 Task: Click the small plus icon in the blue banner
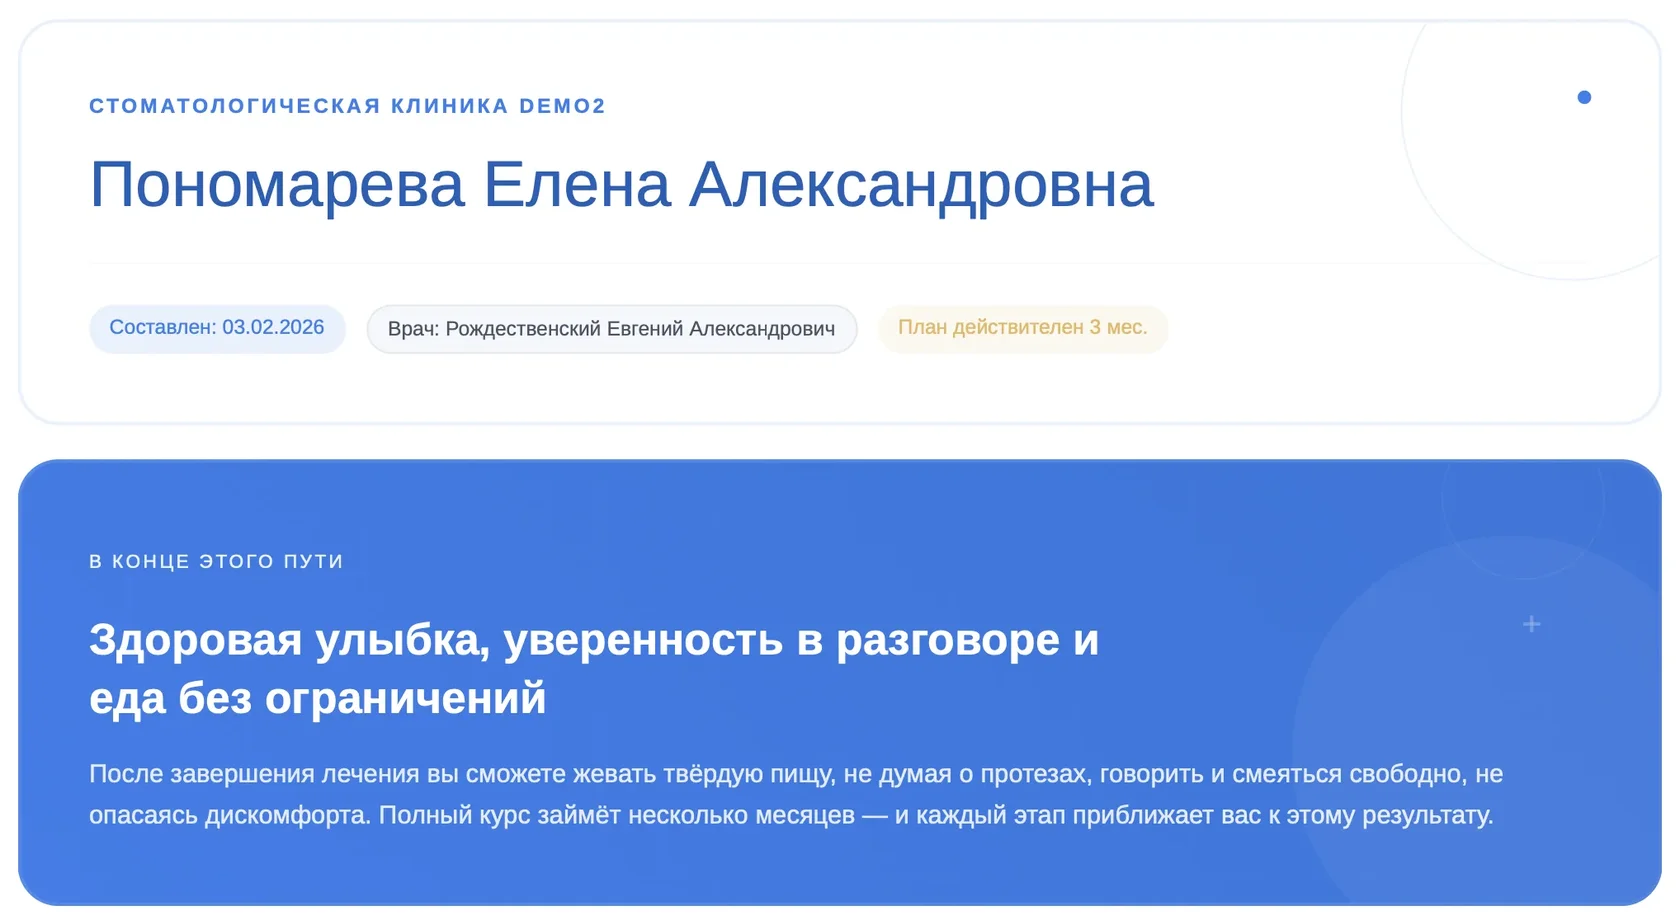(1531, 624)
